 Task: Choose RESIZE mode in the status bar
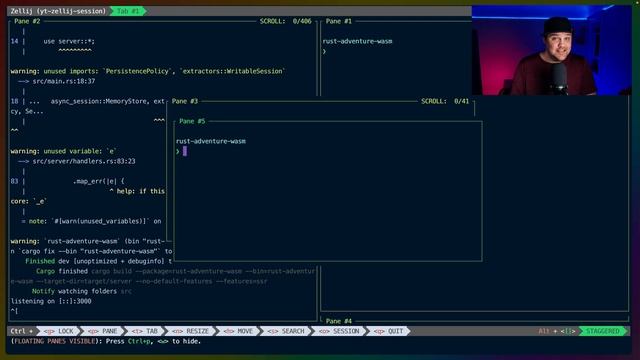coord(191,331)
